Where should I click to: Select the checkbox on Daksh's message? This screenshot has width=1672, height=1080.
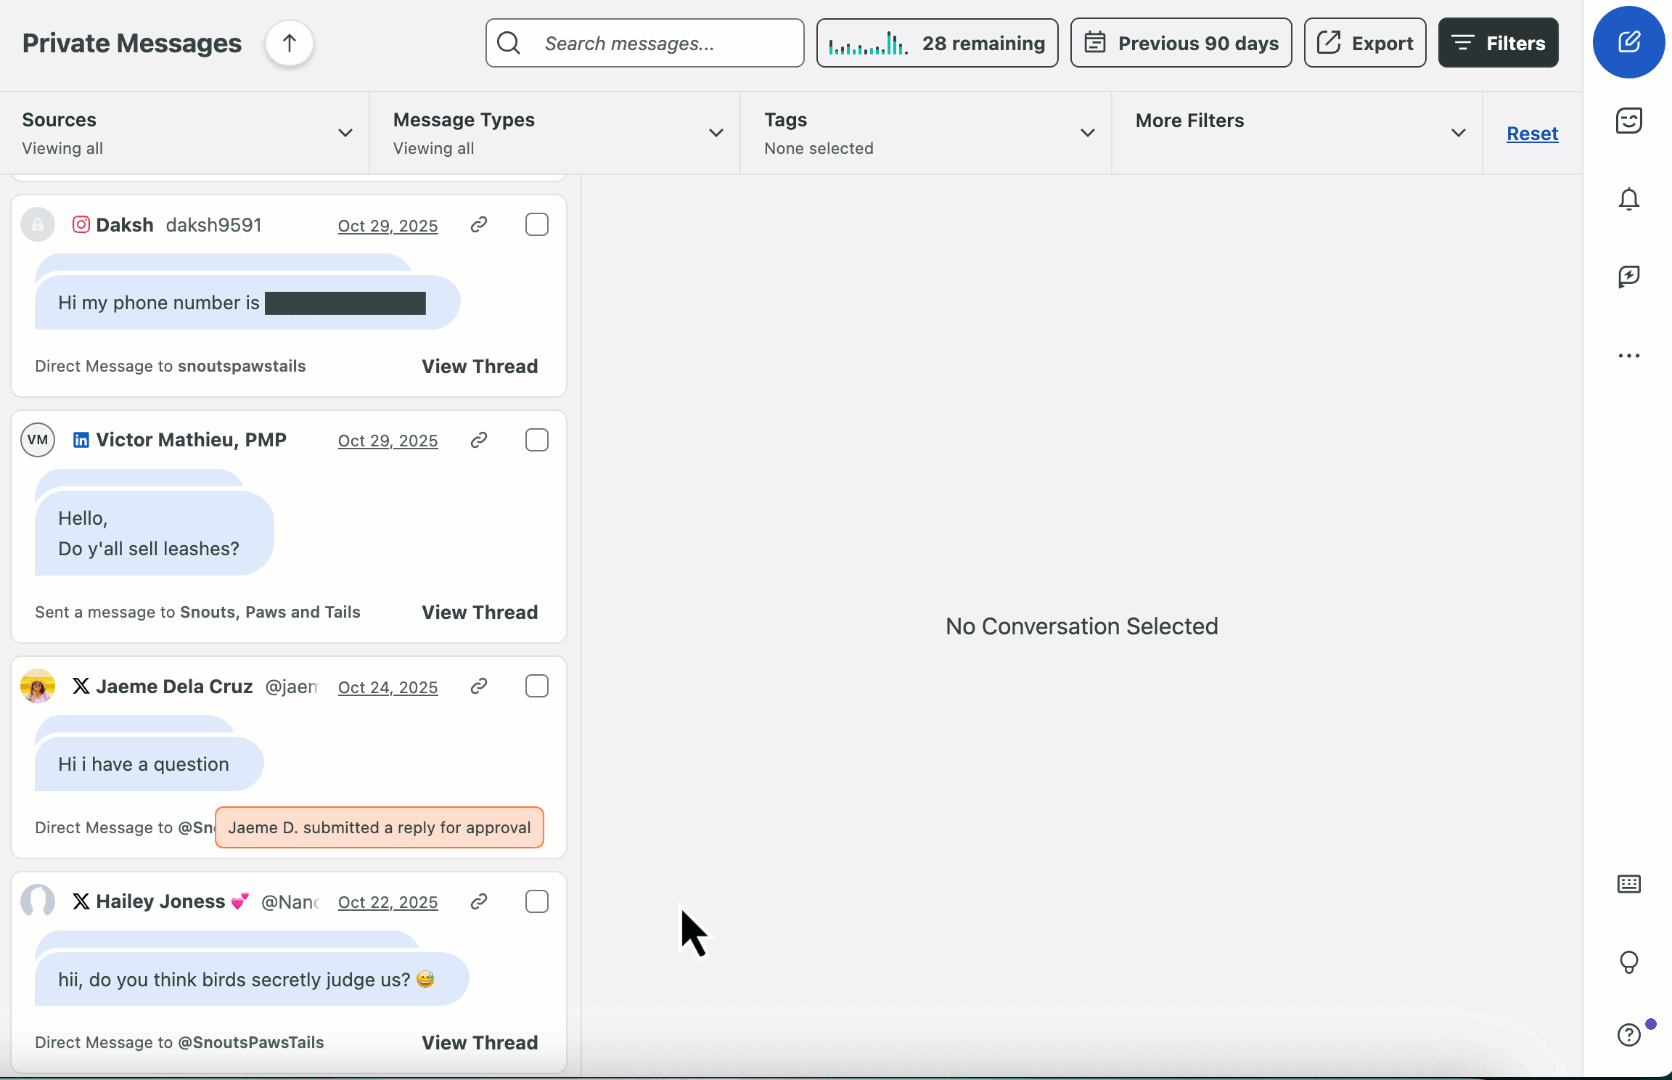[537, 225]
